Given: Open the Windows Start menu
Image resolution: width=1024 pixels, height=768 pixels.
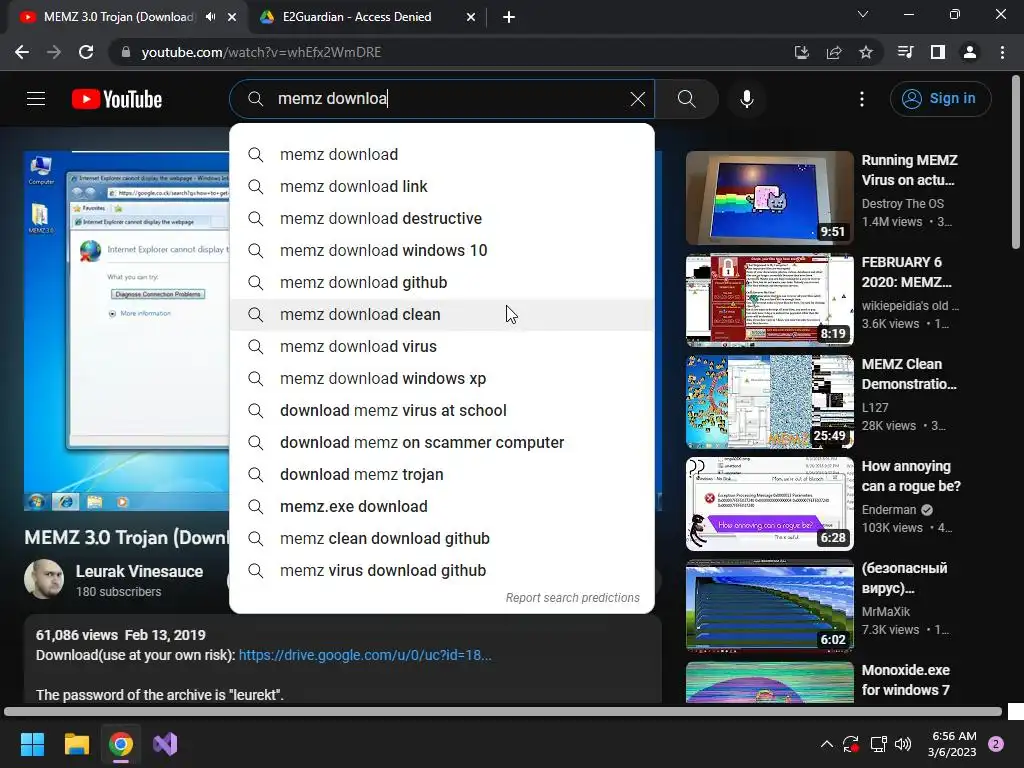Looking at the screenshot, I should pos(32,744).
